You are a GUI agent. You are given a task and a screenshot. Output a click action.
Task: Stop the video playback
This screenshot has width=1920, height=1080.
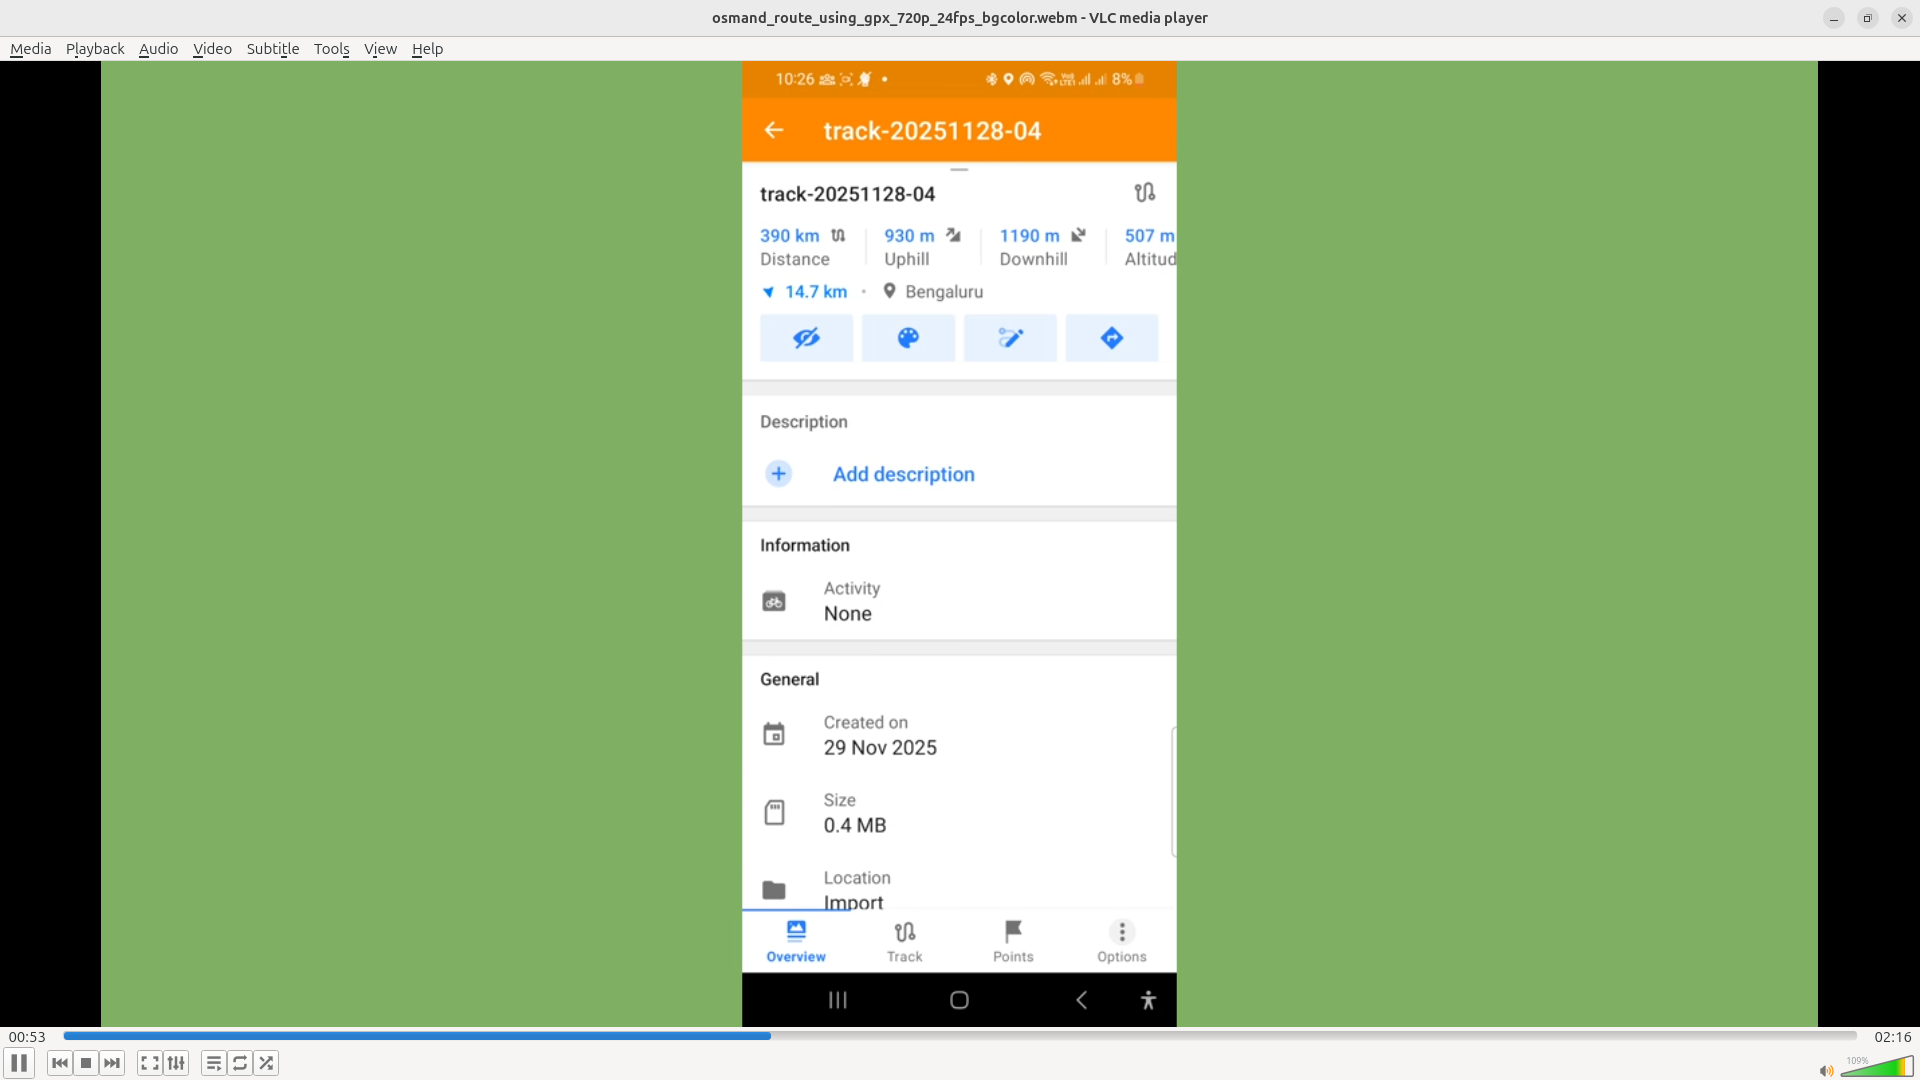[86, 1063]
